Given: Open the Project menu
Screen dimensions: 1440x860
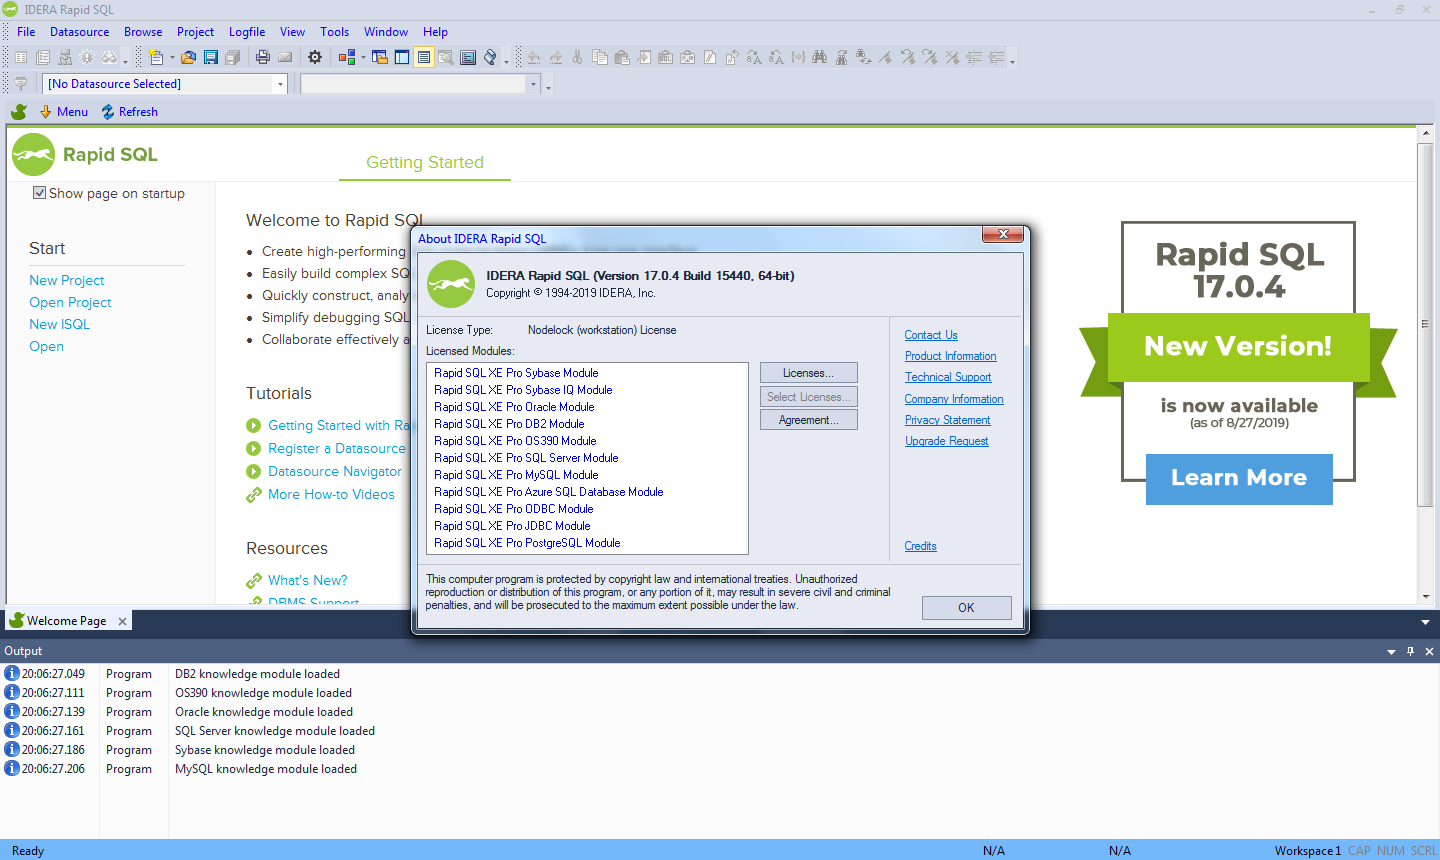Looking at the screenshot, I should pos(195,32).
